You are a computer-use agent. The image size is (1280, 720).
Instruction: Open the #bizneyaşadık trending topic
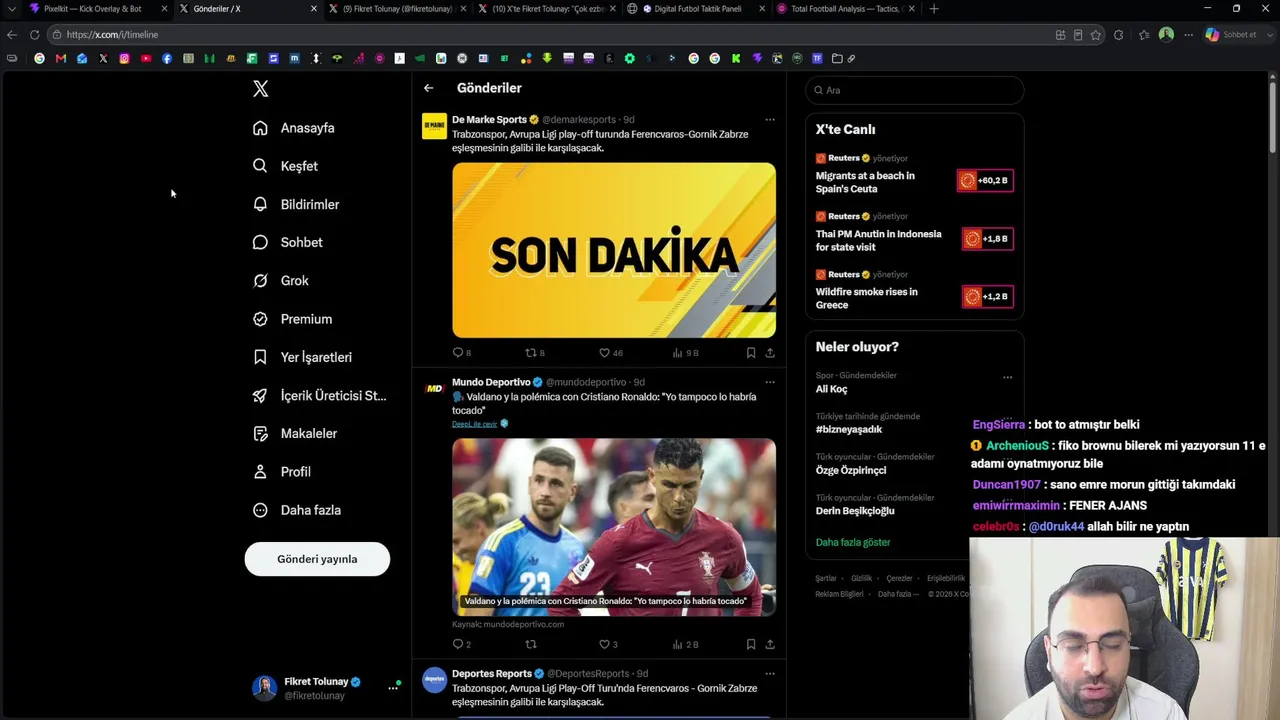pyautogui.click(x=849, y=429)
